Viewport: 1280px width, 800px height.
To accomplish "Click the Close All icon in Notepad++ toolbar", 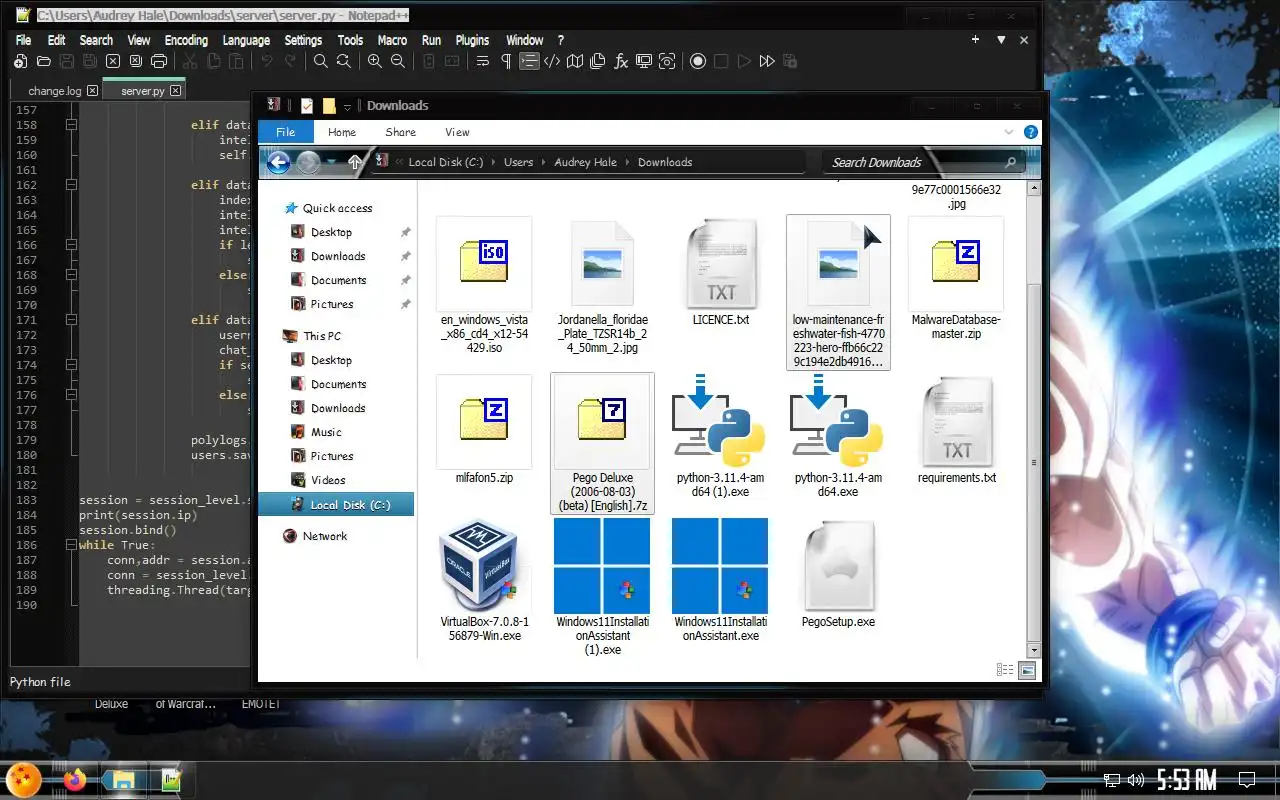I will [136, 61].
